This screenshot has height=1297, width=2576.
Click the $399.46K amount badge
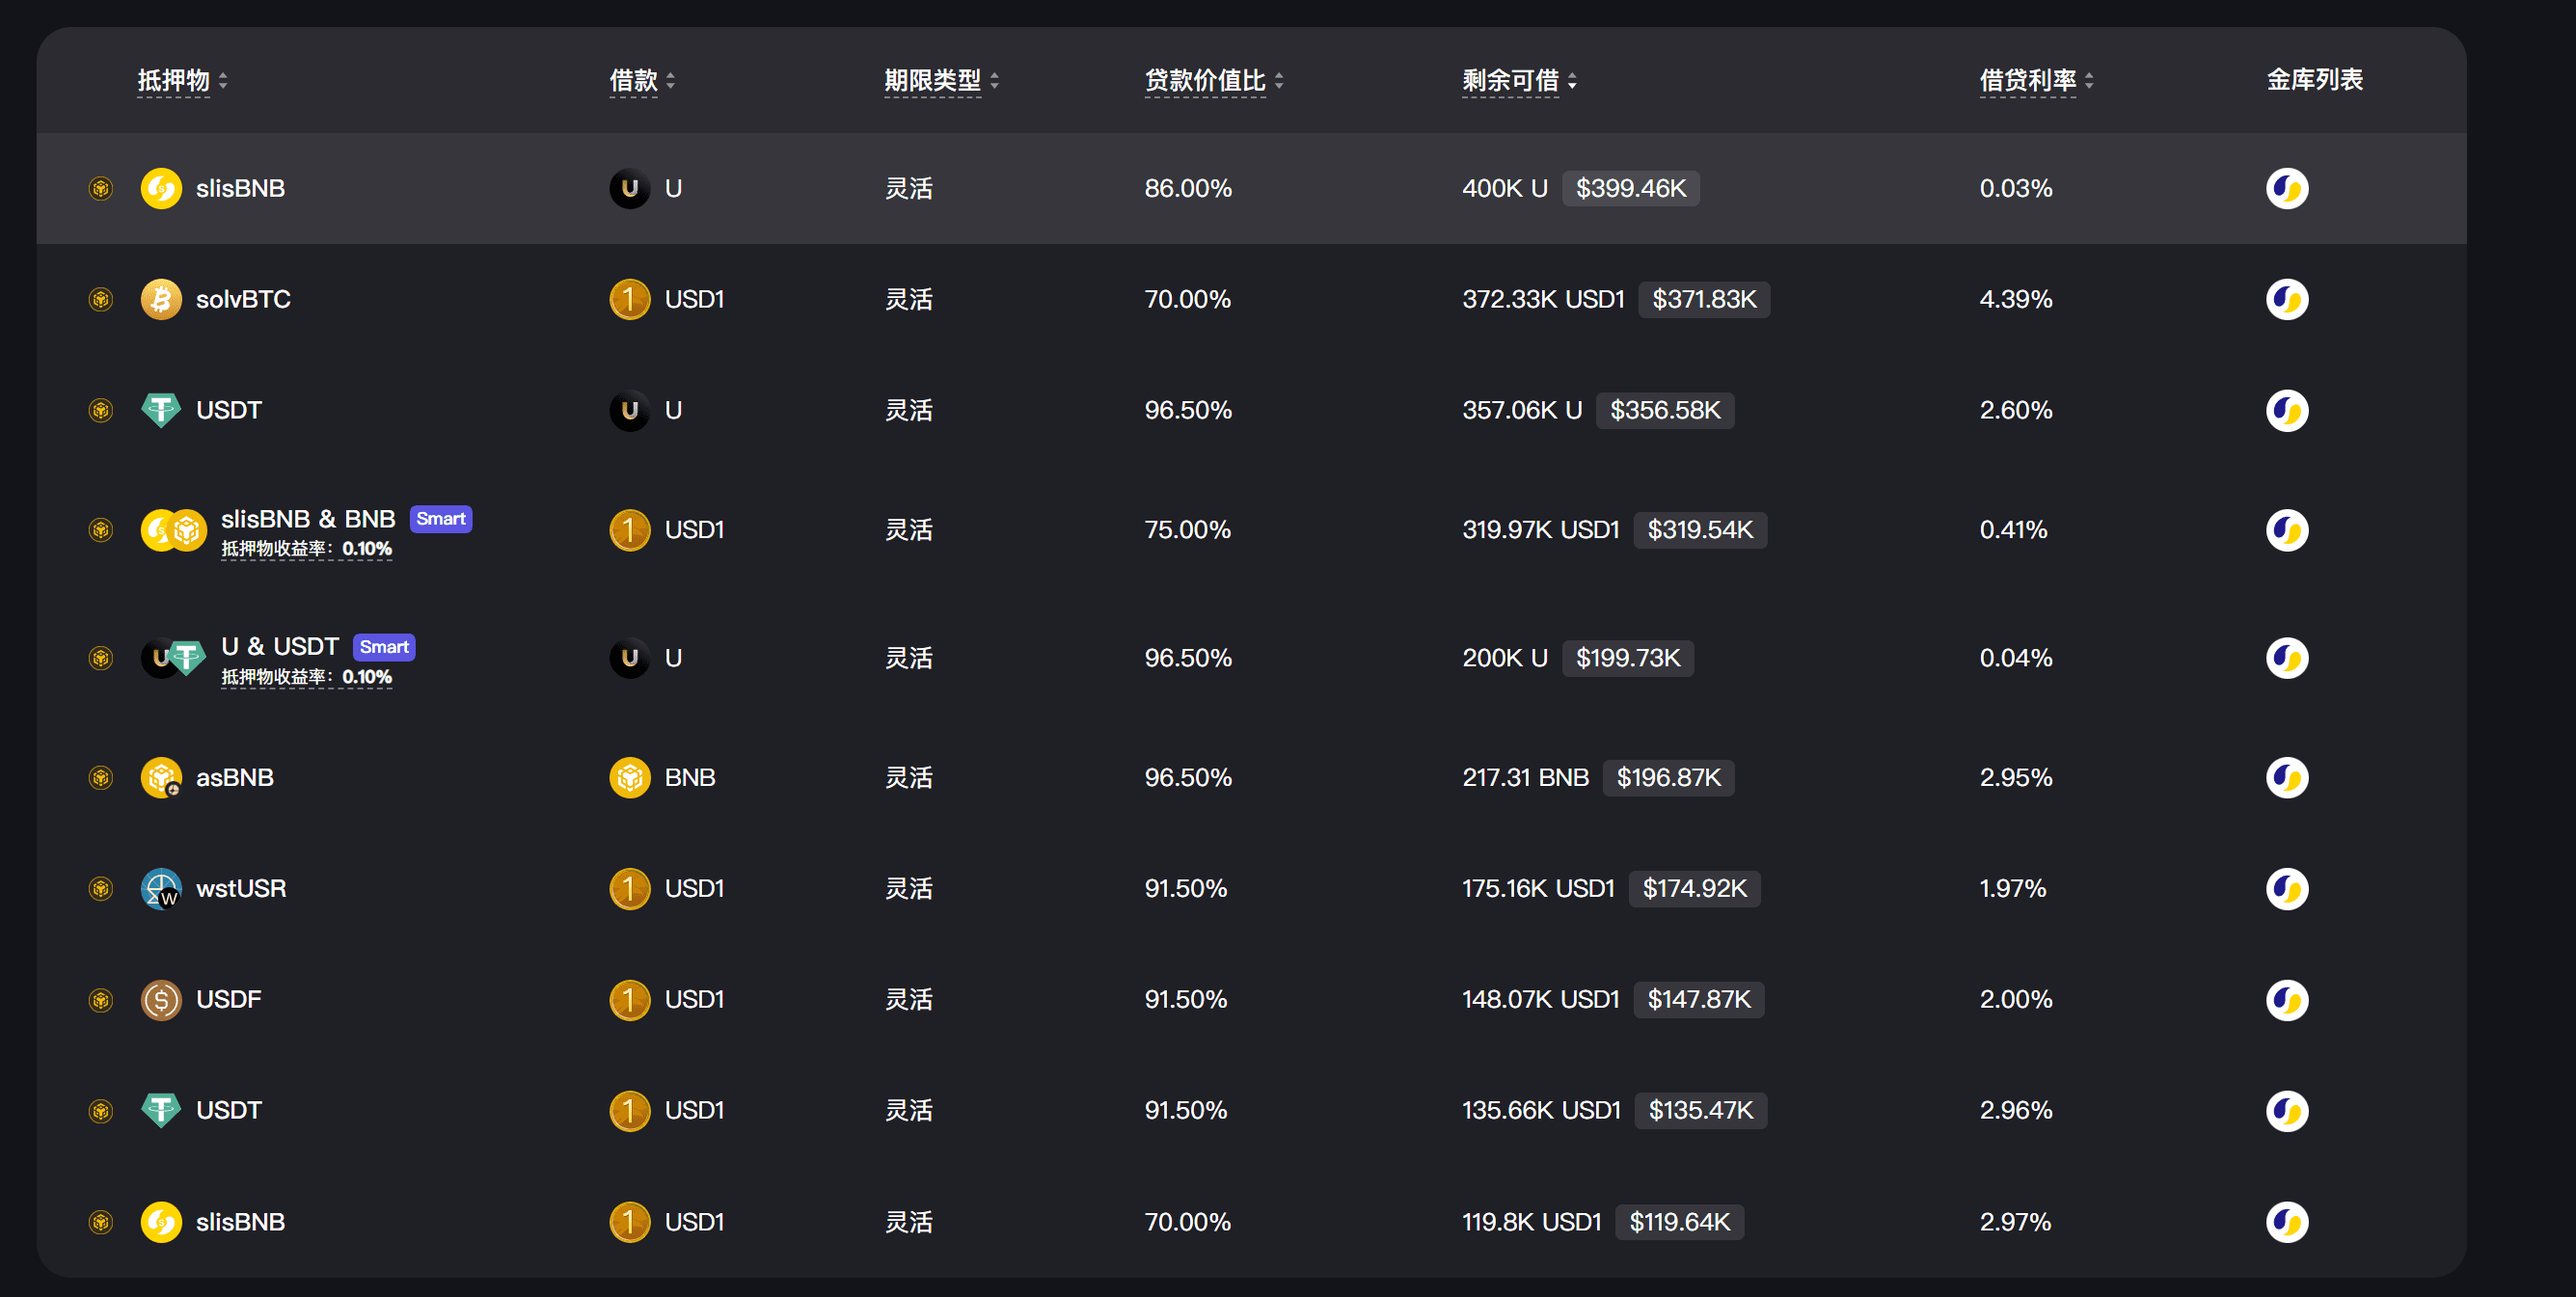1630,188
